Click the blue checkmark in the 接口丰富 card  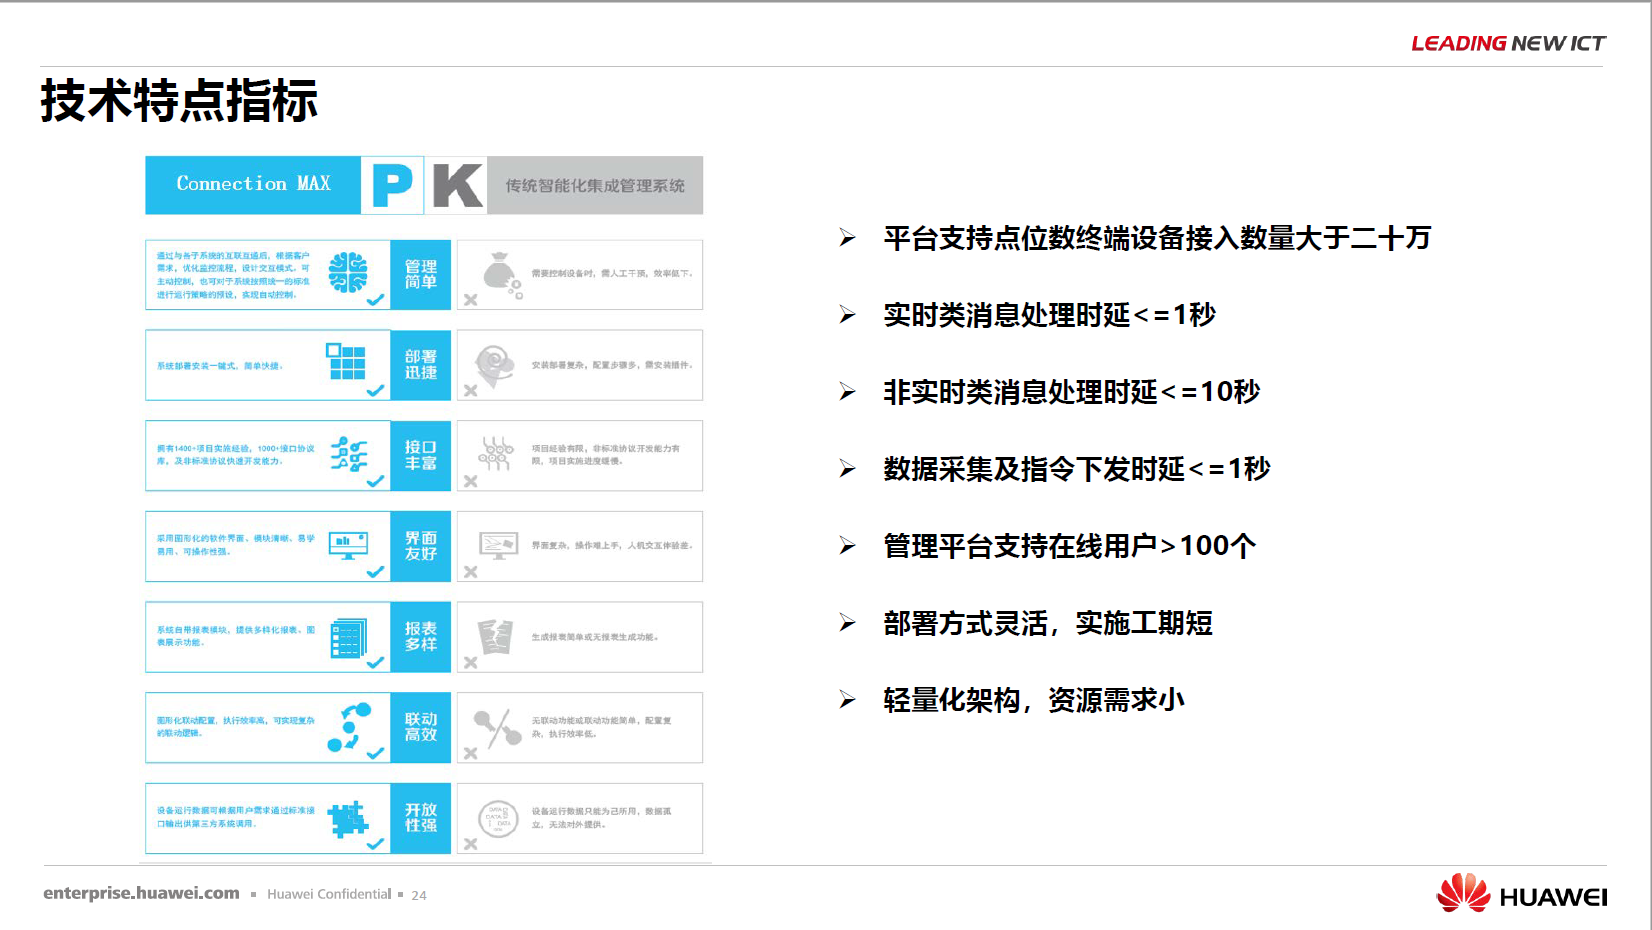[x=375, y=481]
